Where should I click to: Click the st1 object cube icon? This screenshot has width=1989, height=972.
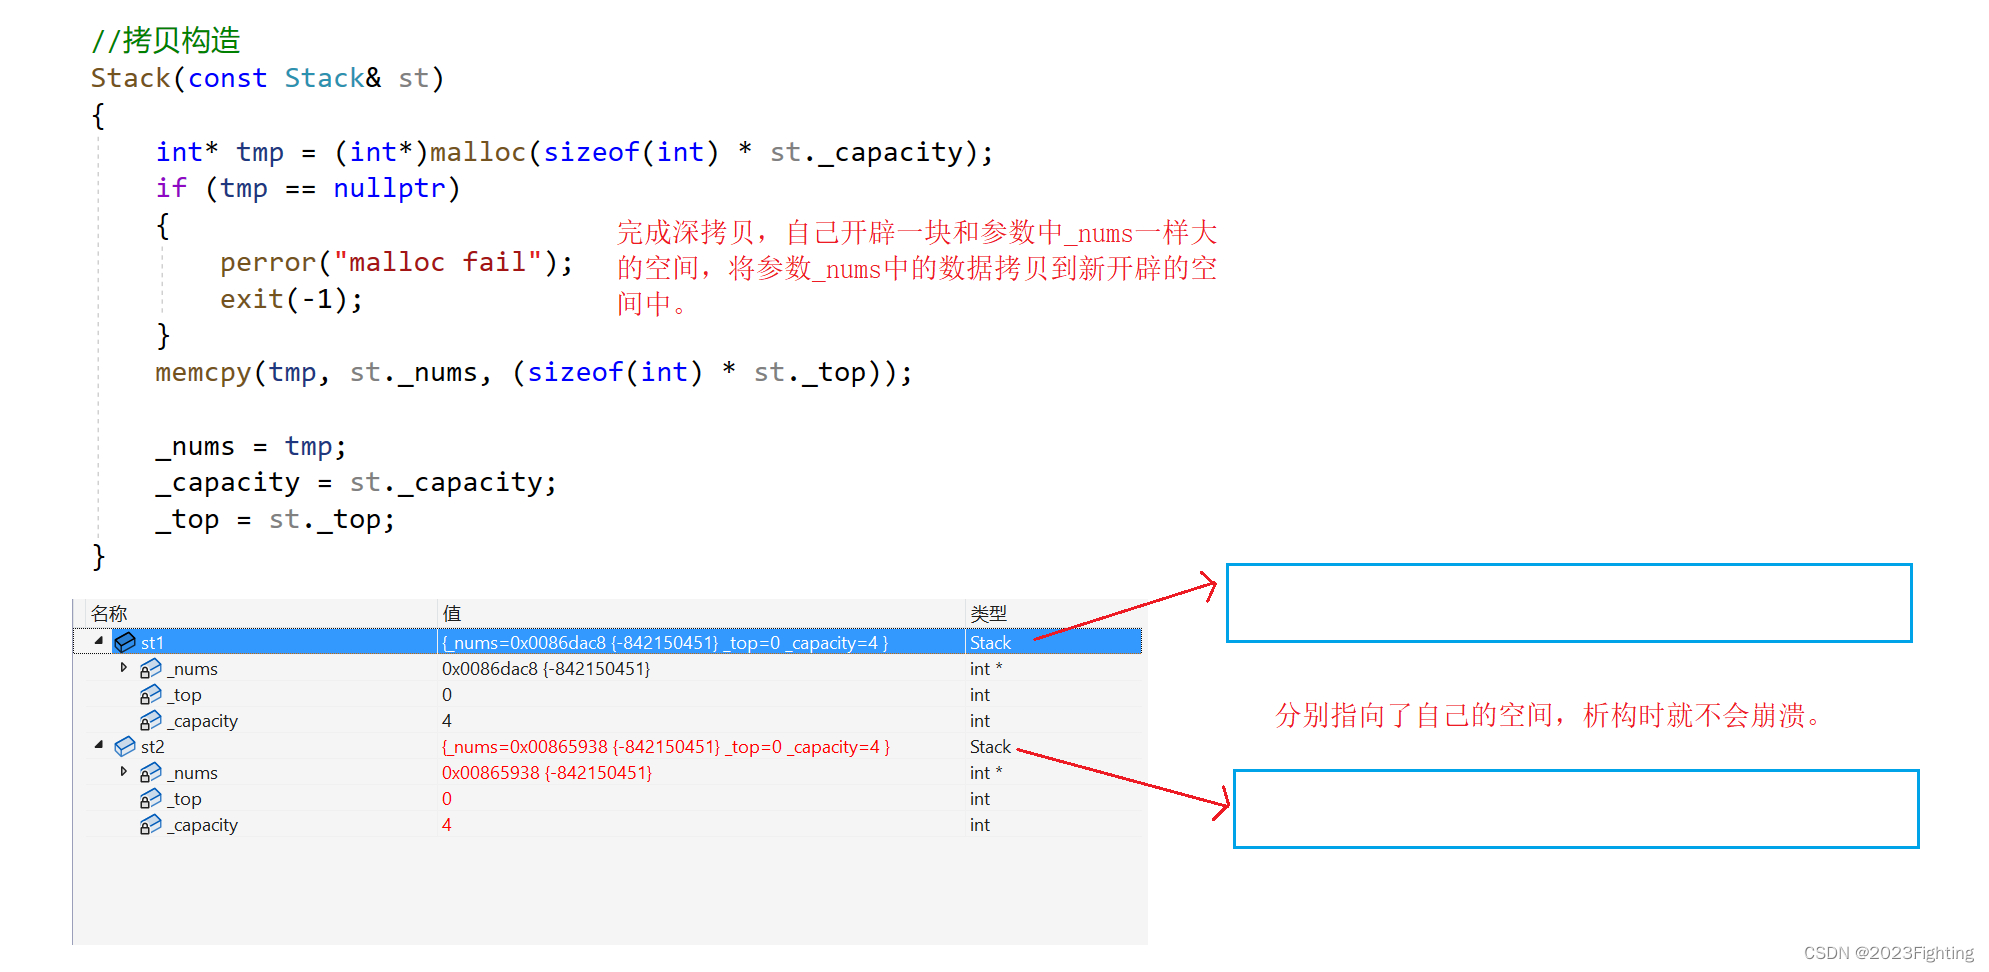[x=125, y=642]
